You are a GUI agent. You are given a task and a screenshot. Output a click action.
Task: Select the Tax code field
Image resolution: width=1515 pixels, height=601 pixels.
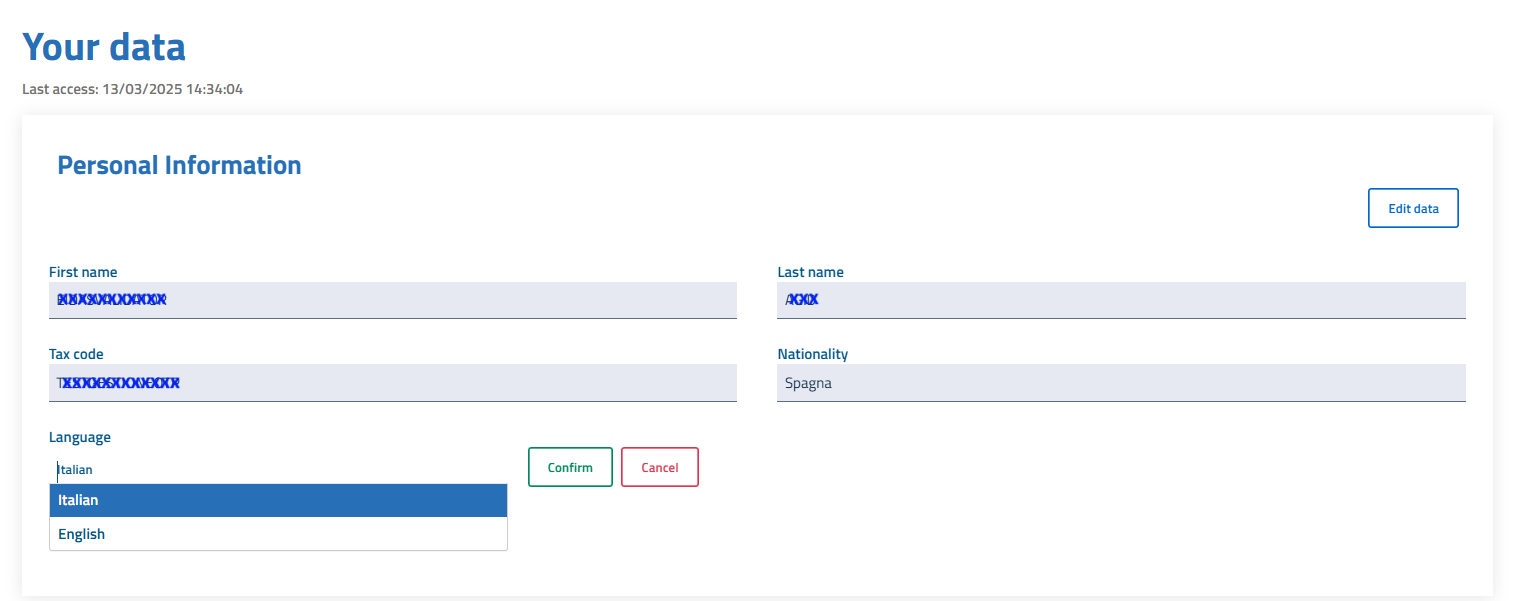pyautogui.click(x=392, y=382)
